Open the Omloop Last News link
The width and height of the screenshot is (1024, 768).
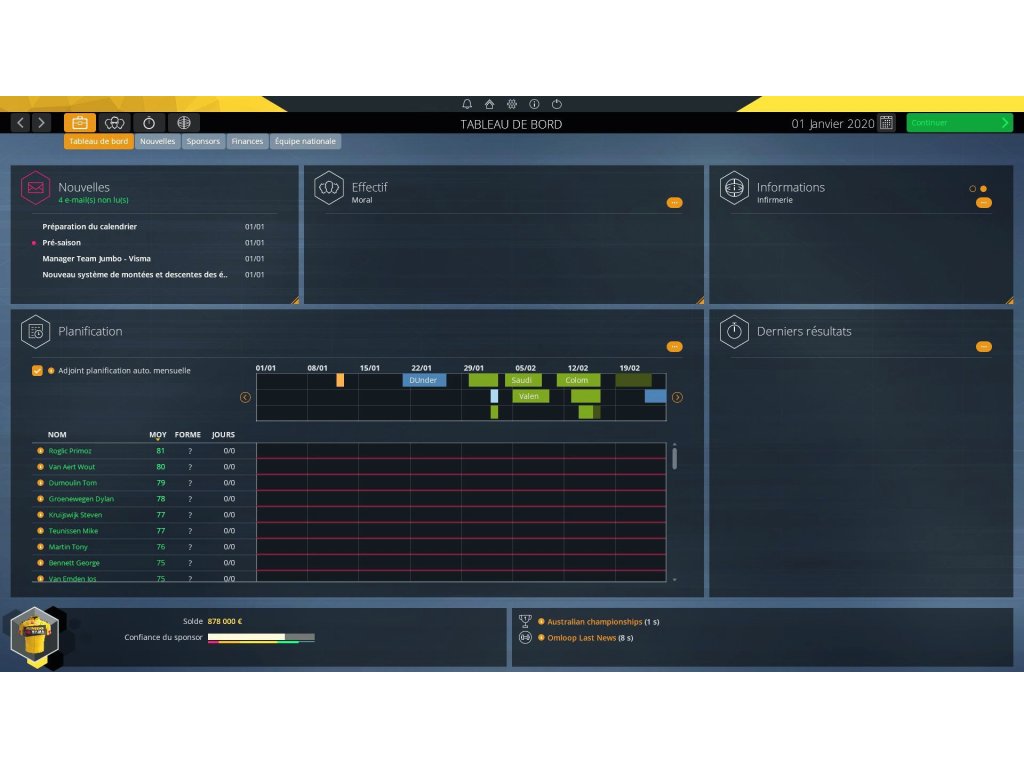pos(581,637)
